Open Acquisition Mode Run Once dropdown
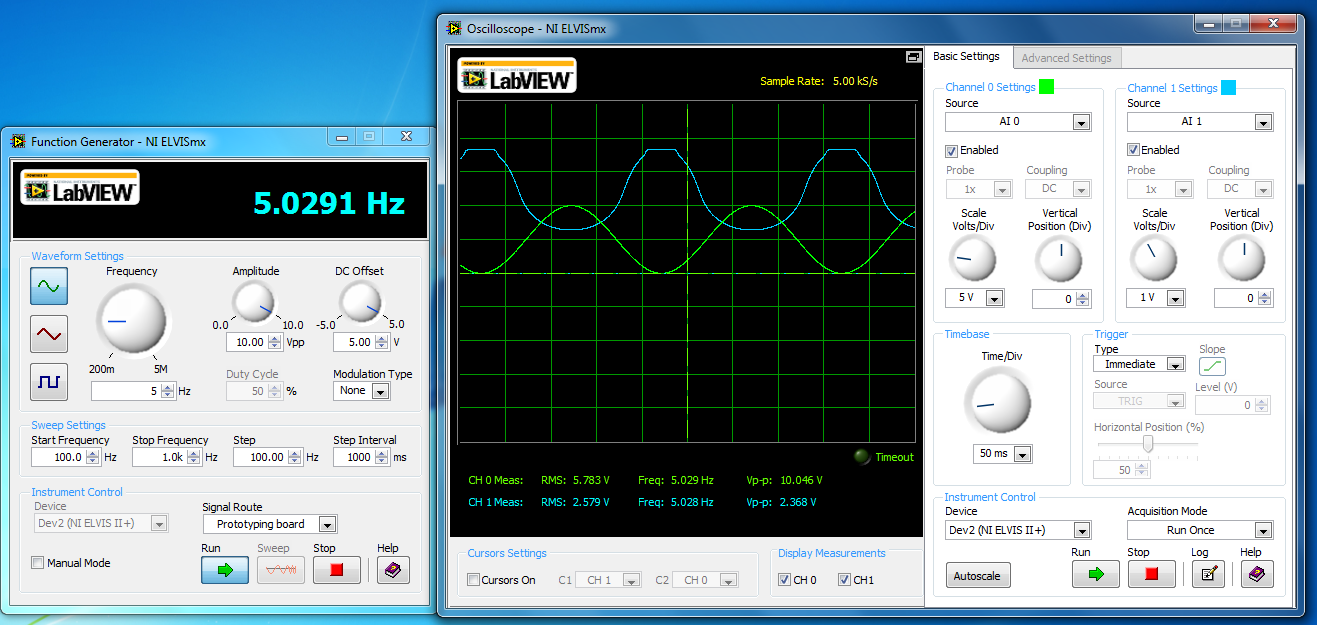This screenshot has height=625, width=1317. click(1200, 531)
